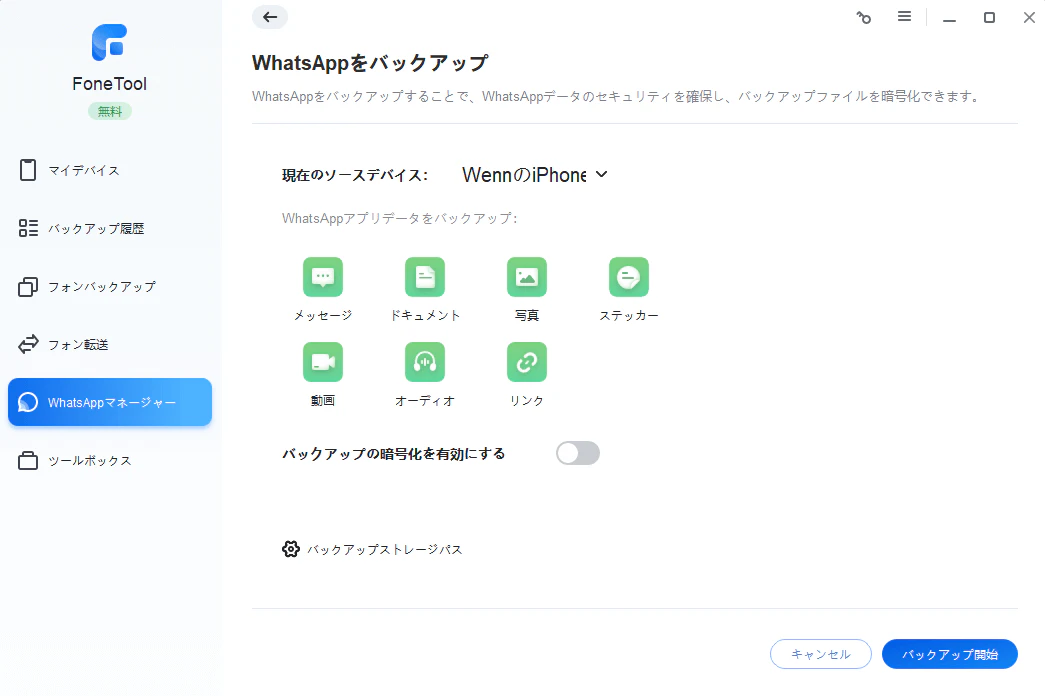
Task: Expand the WennのiPhone device dropdown
Action: pos(534,175)
